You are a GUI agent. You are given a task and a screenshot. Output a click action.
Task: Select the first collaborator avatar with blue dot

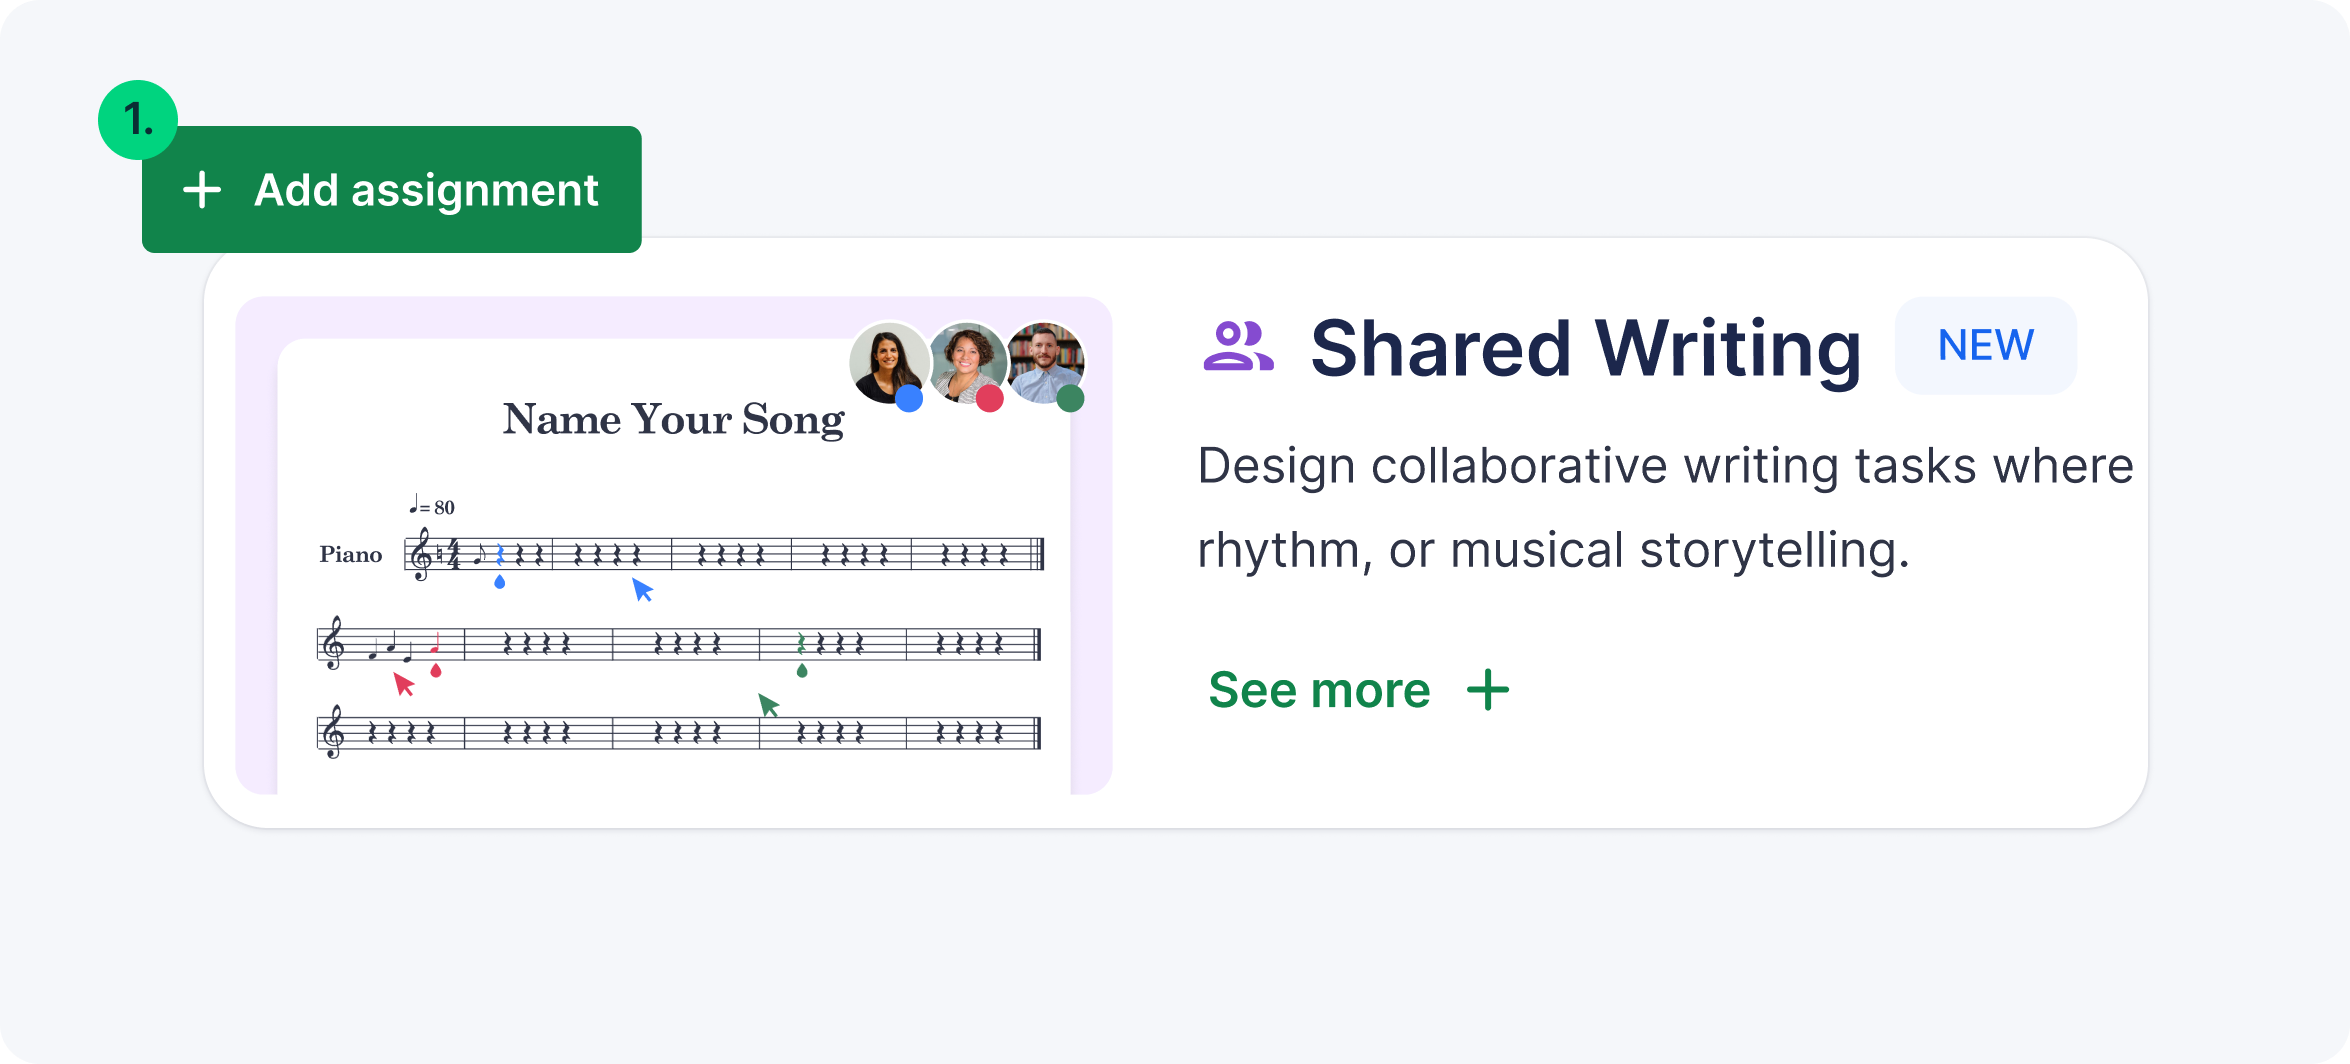(888, 364)
